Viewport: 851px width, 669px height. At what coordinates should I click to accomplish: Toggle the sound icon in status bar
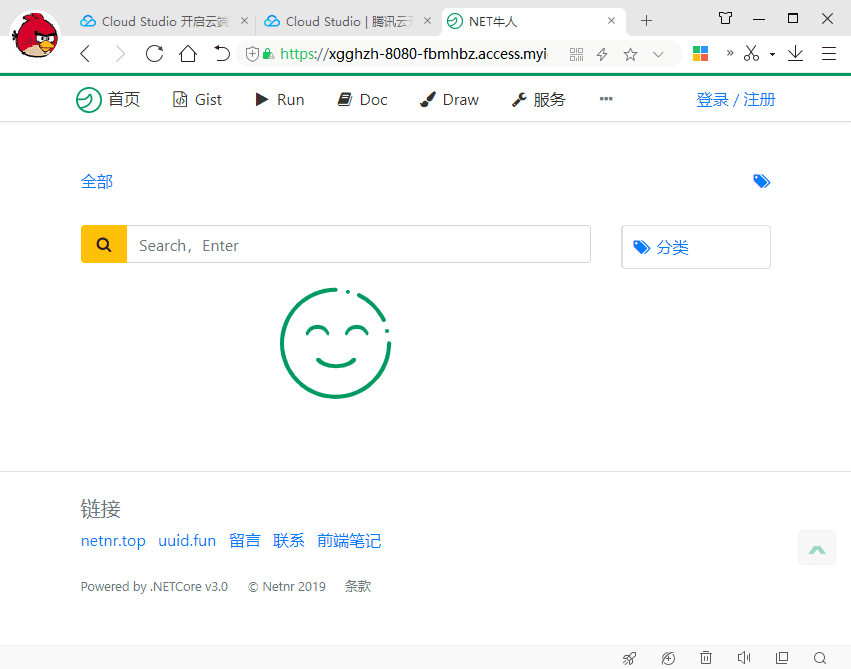[x=743, y=657]
